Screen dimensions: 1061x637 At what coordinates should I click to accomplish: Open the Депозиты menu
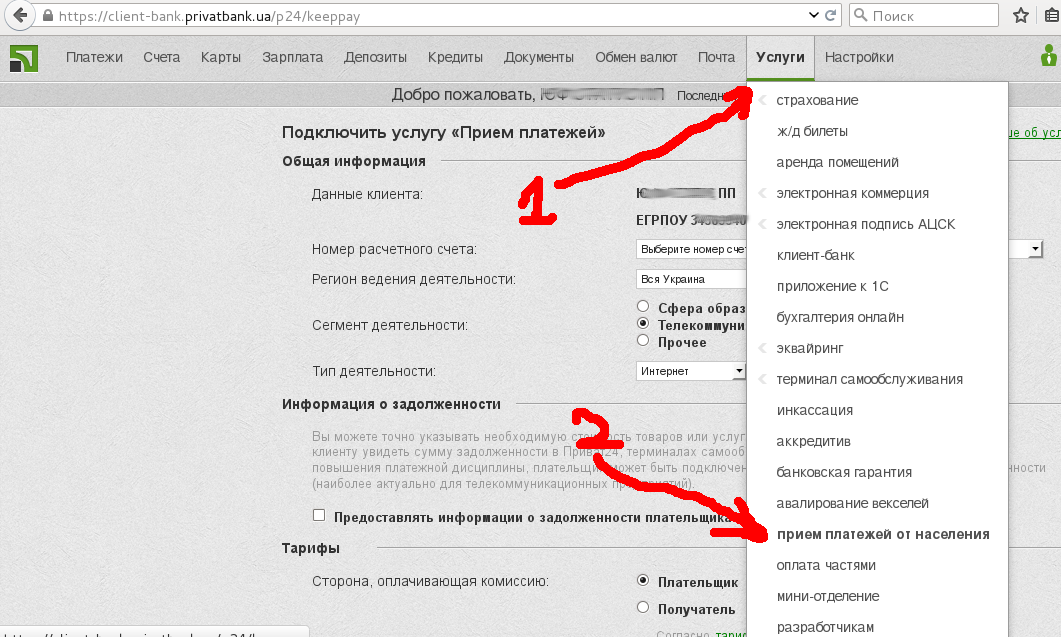pos(375,58)
